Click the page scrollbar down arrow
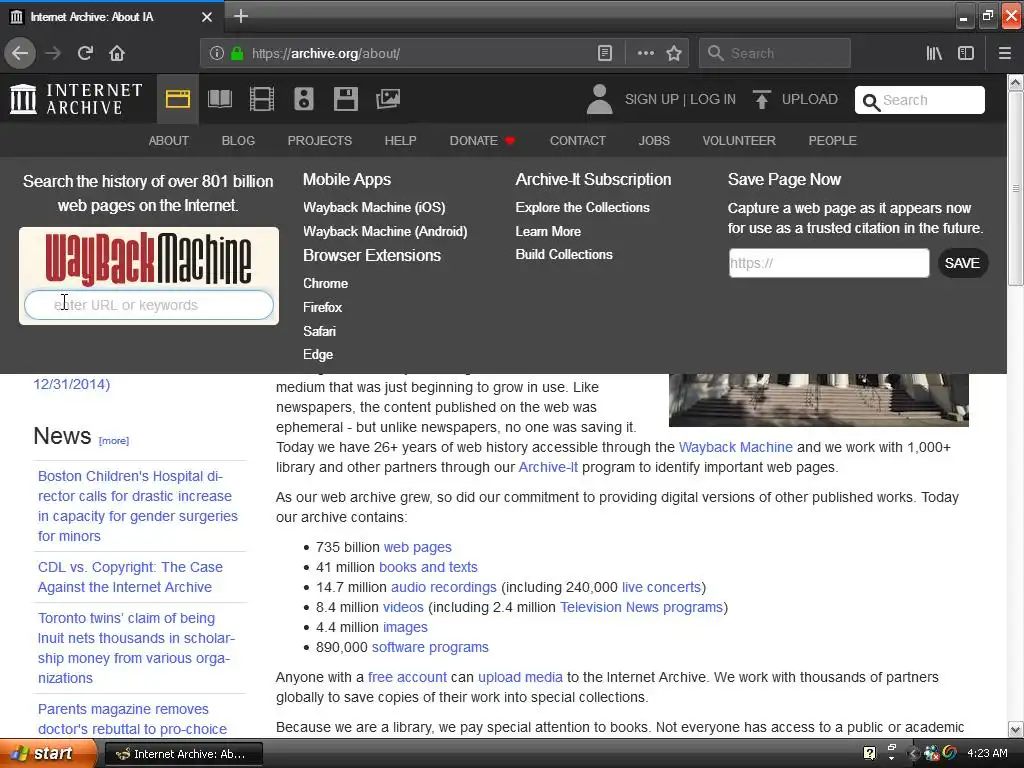Screen dimensions: 1024x768 [x=1016, y=729]
